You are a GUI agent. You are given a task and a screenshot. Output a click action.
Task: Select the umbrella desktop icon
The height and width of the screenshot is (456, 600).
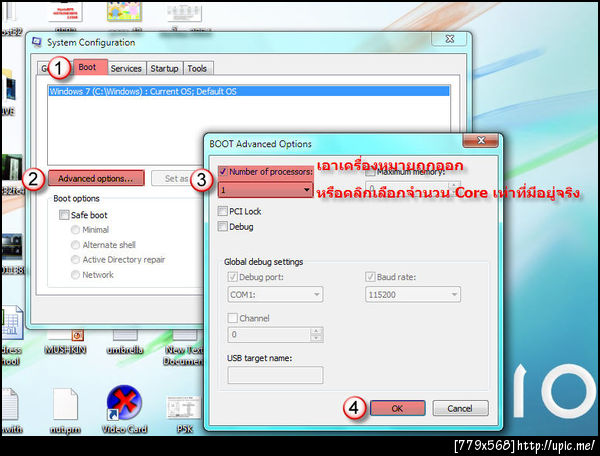click(x=125, y=343)
